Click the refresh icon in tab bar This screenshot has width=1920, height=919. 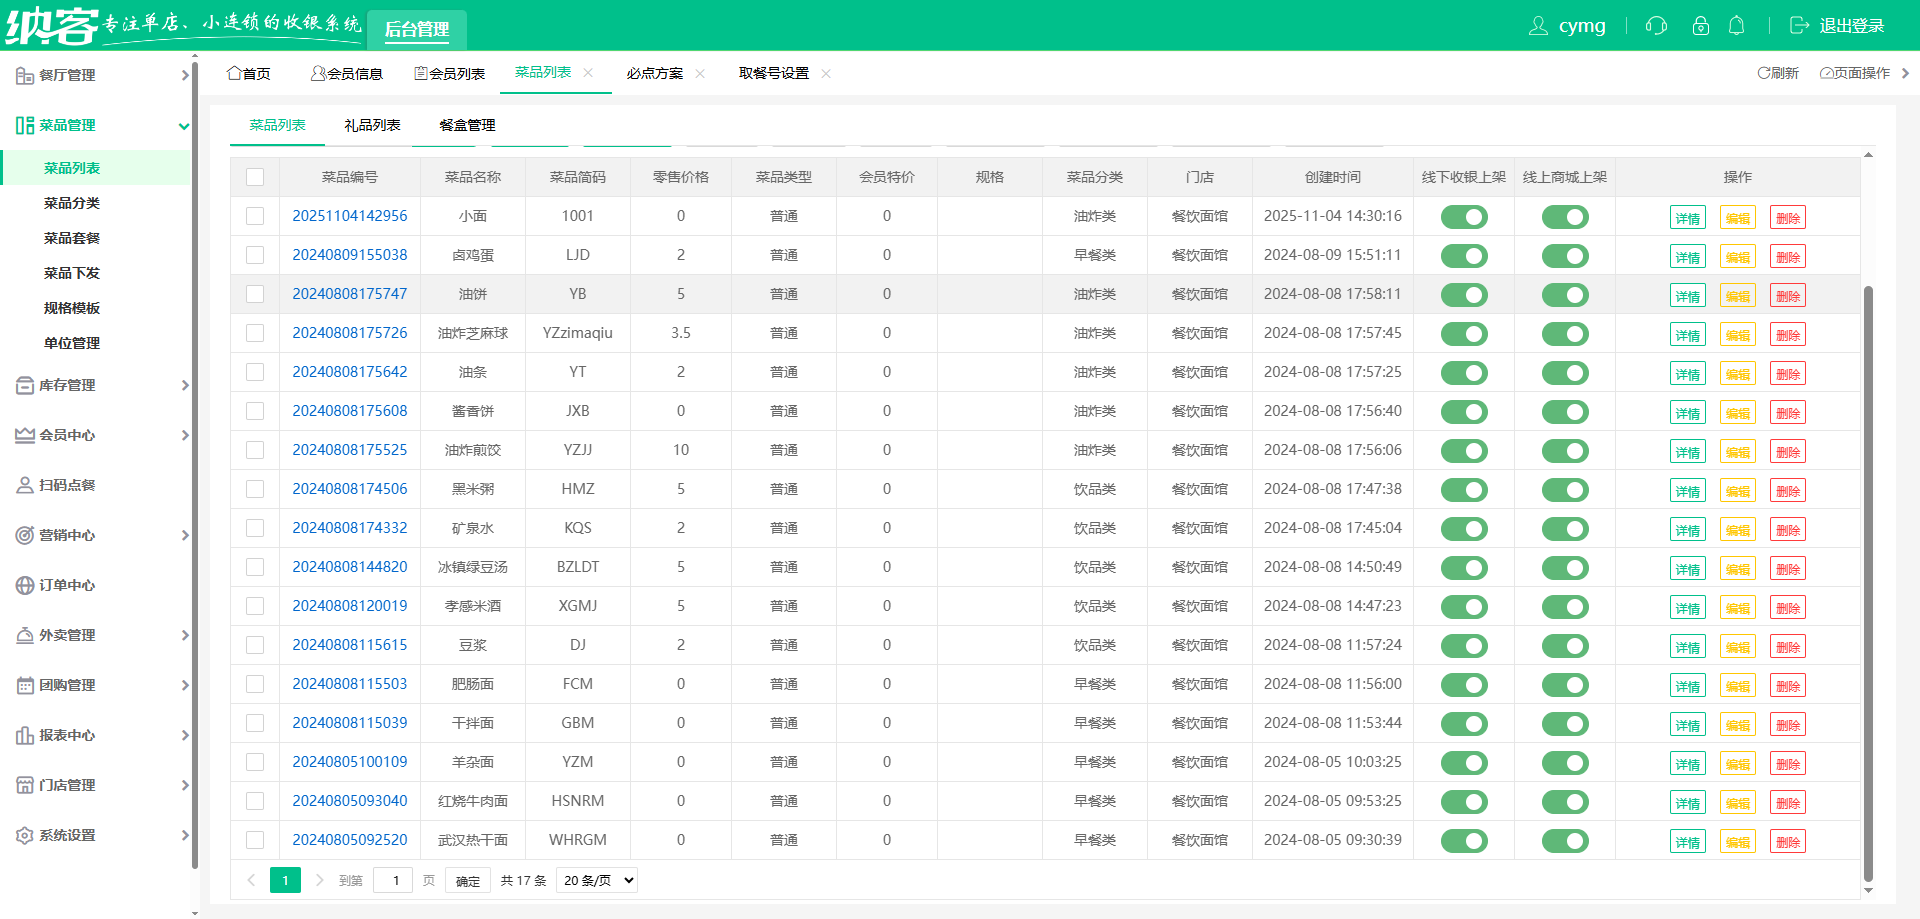point(1764,73)
